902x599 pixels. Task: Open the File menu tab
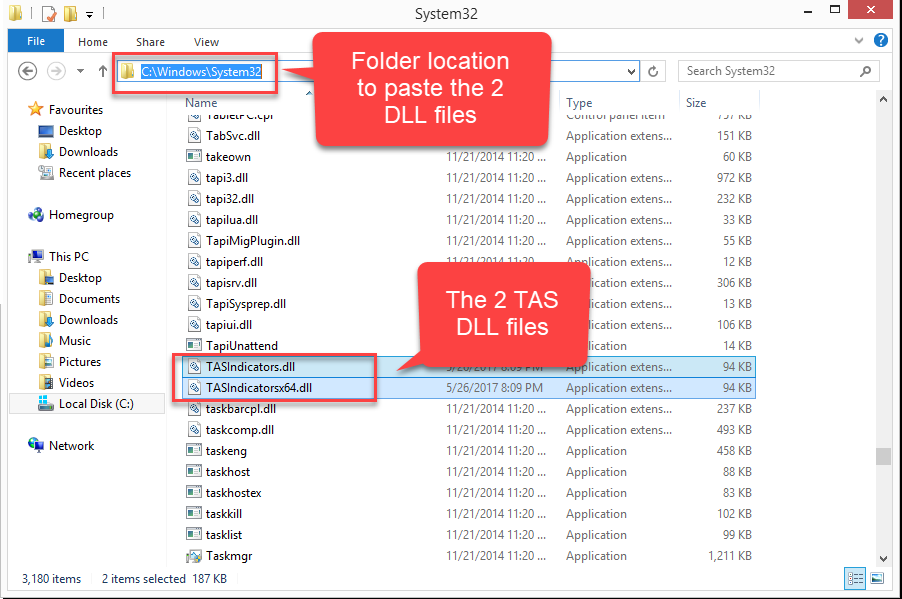point(36,41)
